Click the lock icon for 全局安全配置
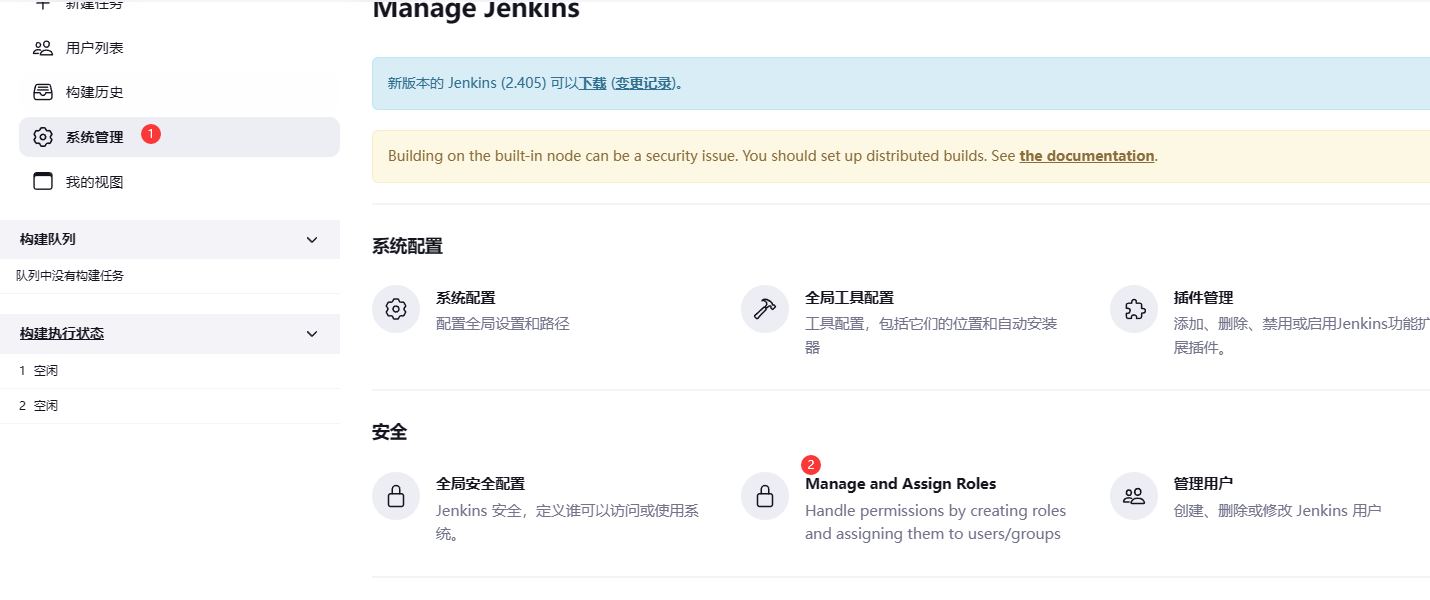This screenshot has height=600, width=1430. [x=396, y=496]
